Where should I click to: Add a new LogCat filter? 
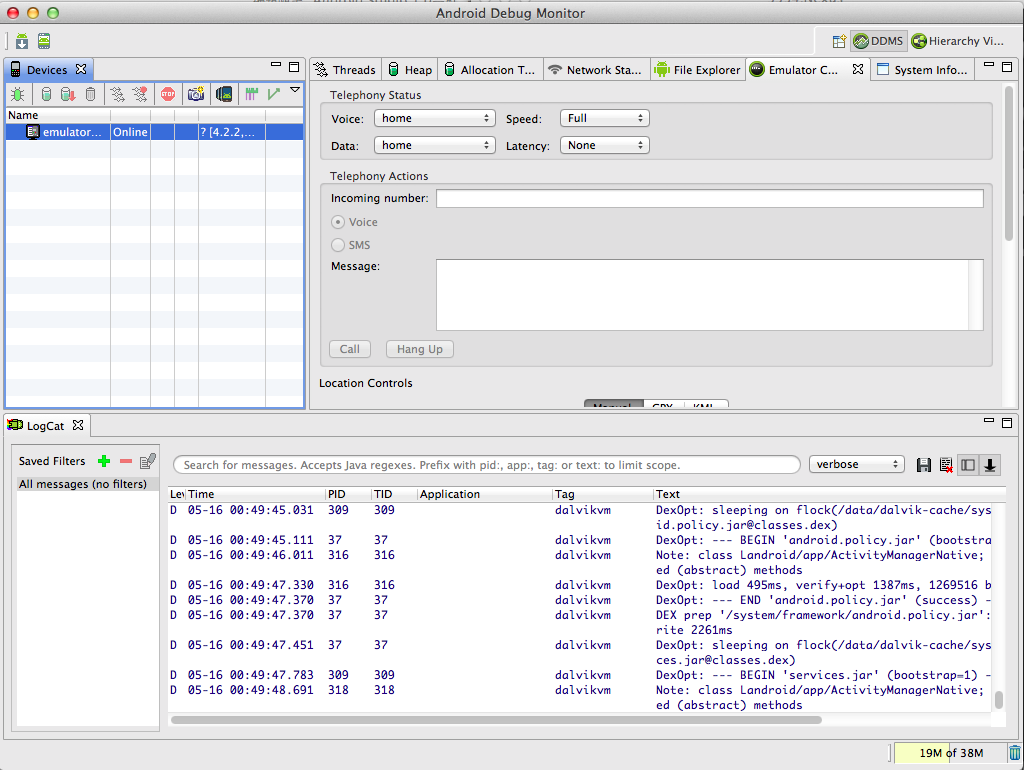(103, 461)
